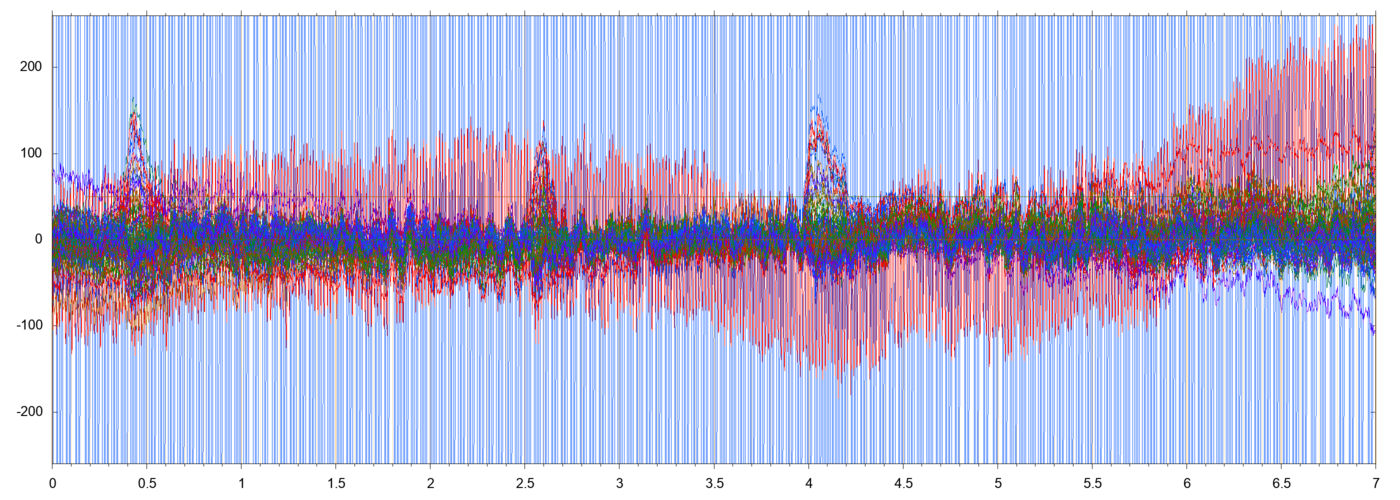Click the 3.5 tick label on the time axis

(x=714, y=482)
